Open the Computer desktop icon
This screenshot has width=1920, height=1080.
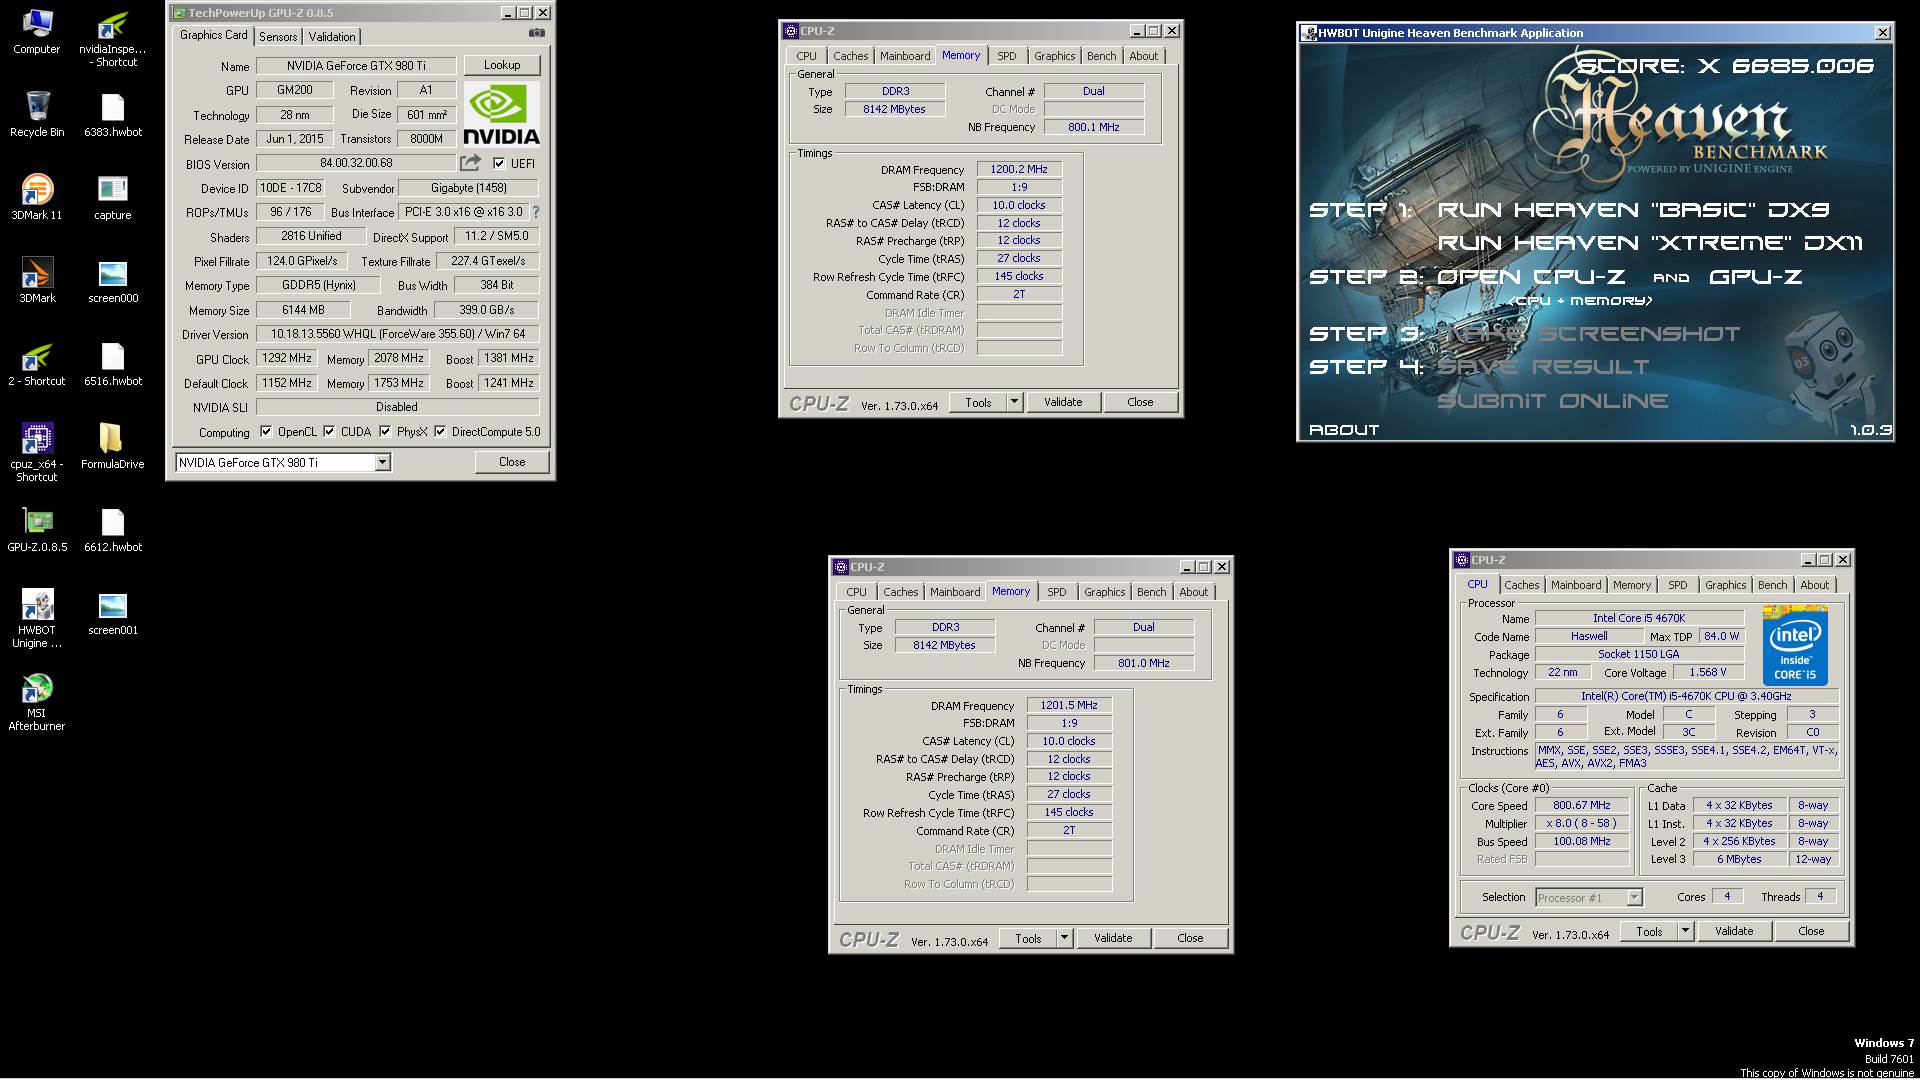37,32
